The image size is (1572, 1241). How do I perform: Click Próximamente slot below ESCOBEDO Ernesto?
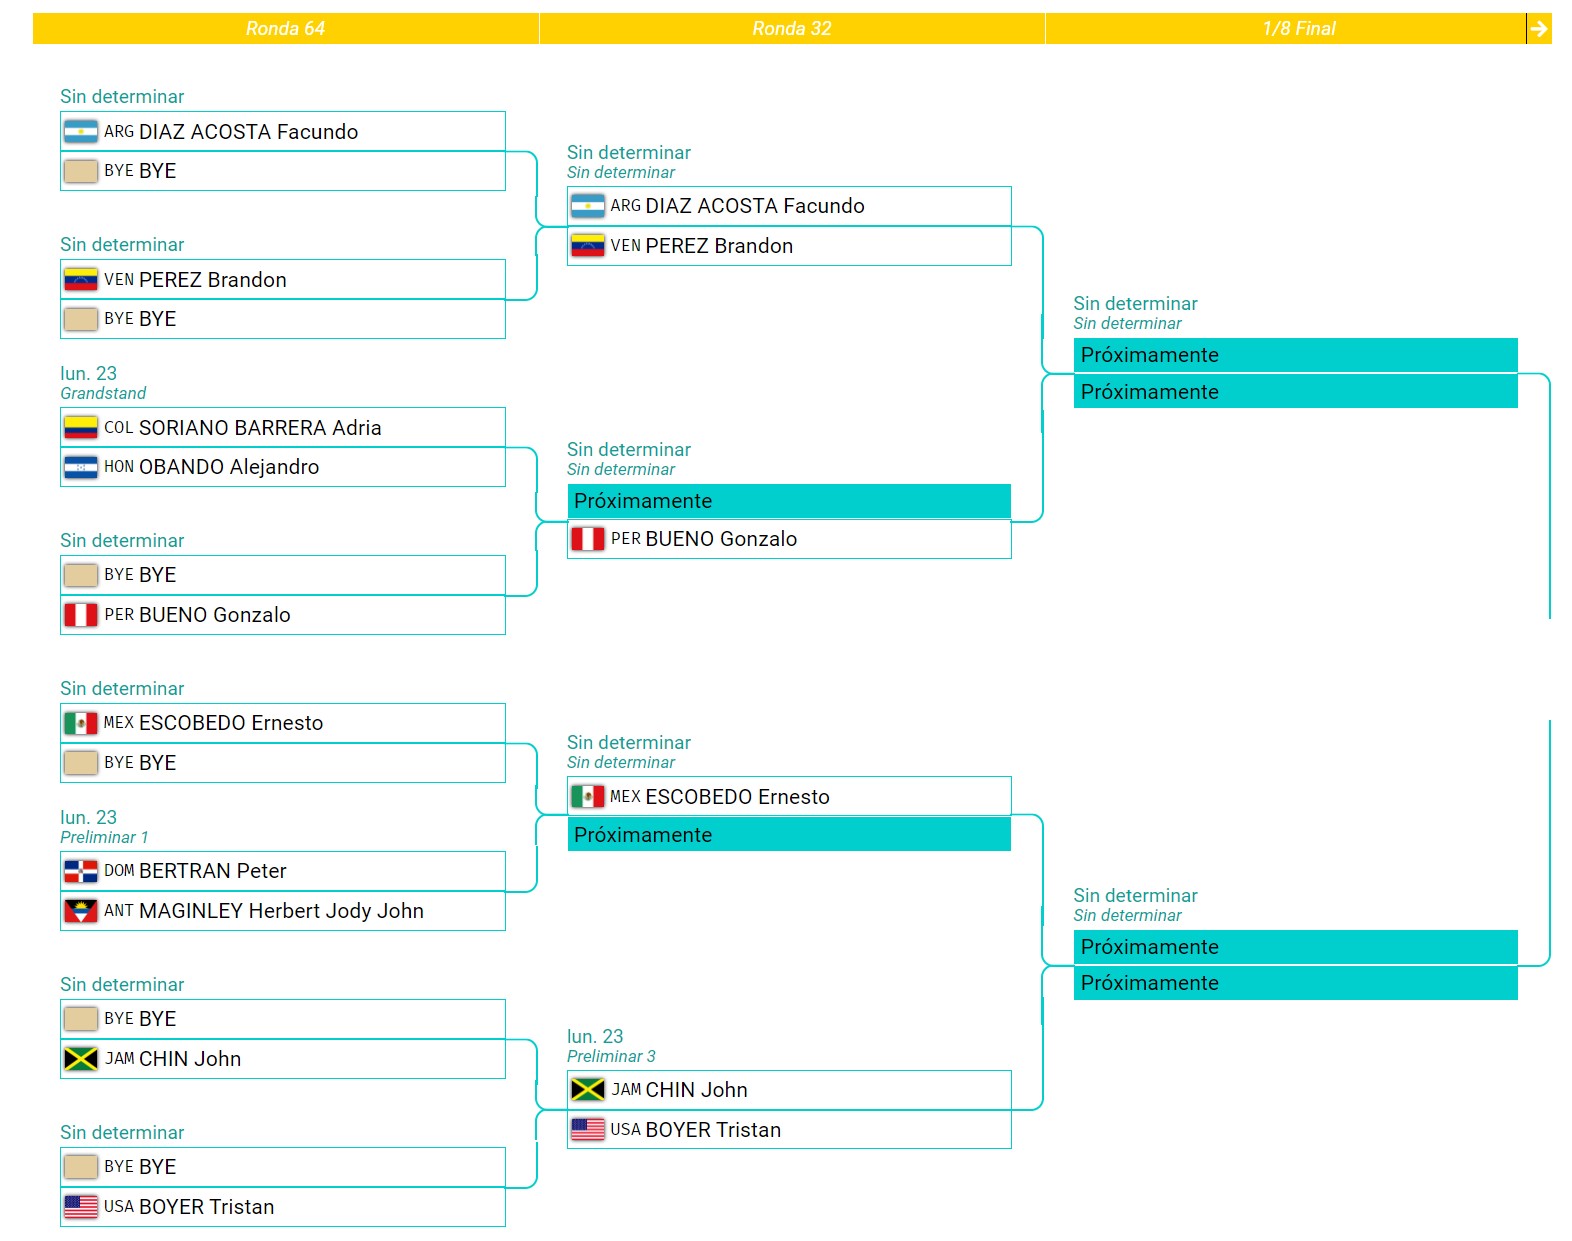point(788,835)
